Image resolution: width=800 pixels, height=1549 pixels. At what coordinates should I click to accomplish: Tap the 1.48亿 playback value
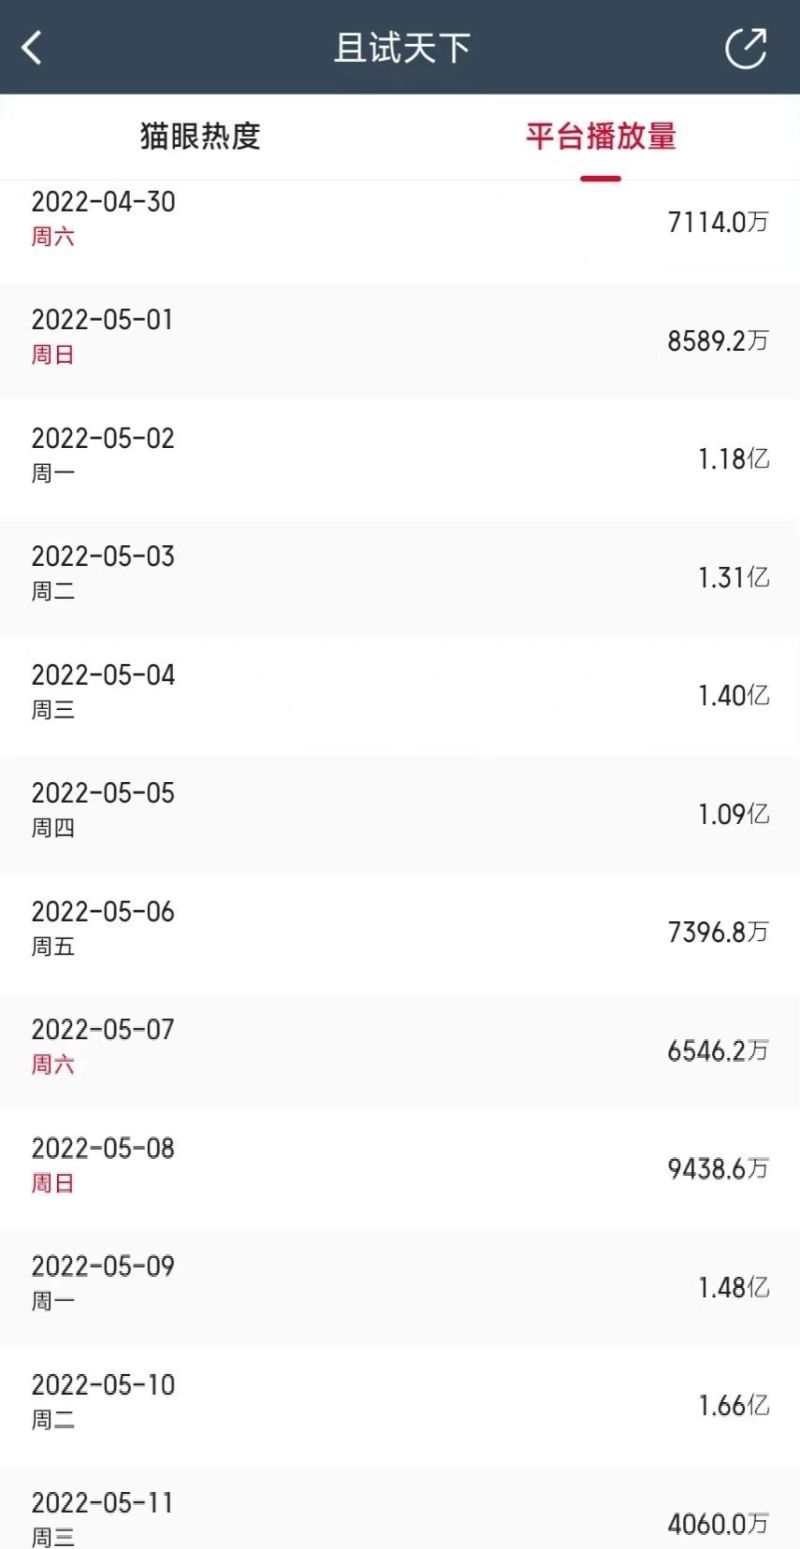click(x=733, y=1288)
